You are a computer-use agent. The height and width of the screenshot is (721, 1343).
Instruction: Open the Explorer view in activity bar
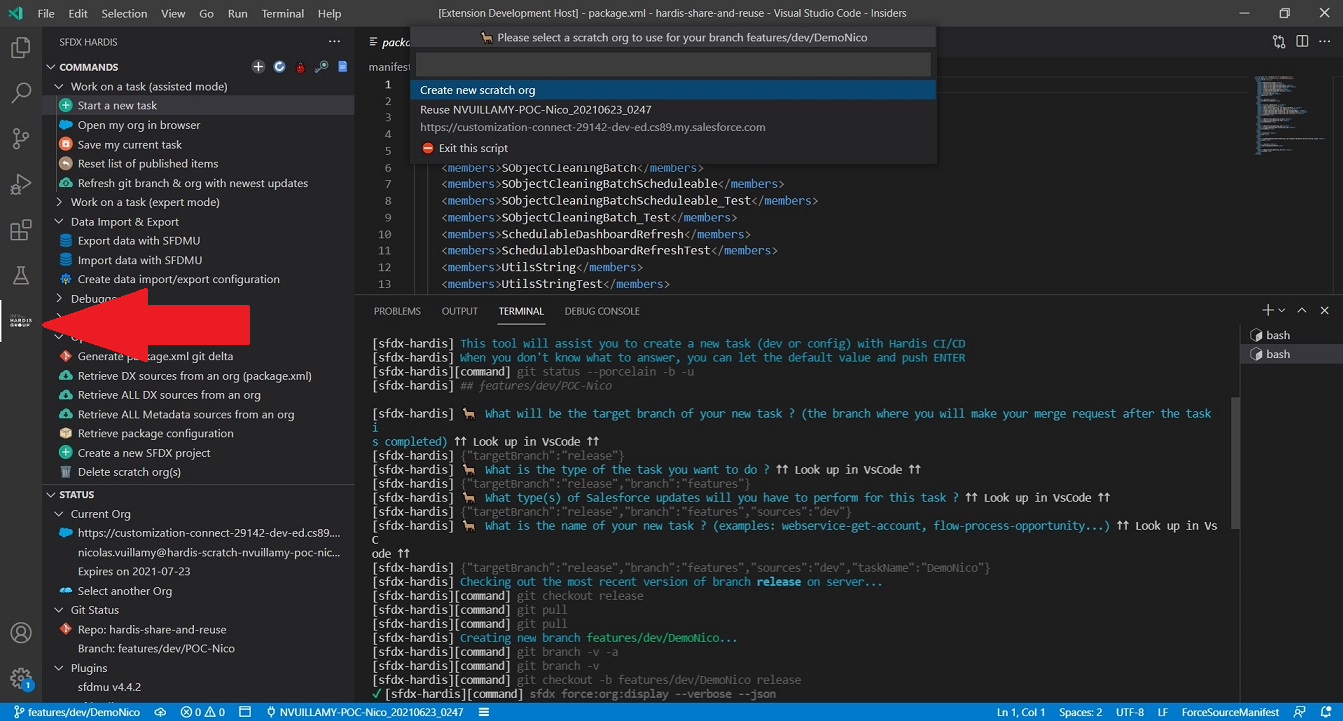coord(20,47)
